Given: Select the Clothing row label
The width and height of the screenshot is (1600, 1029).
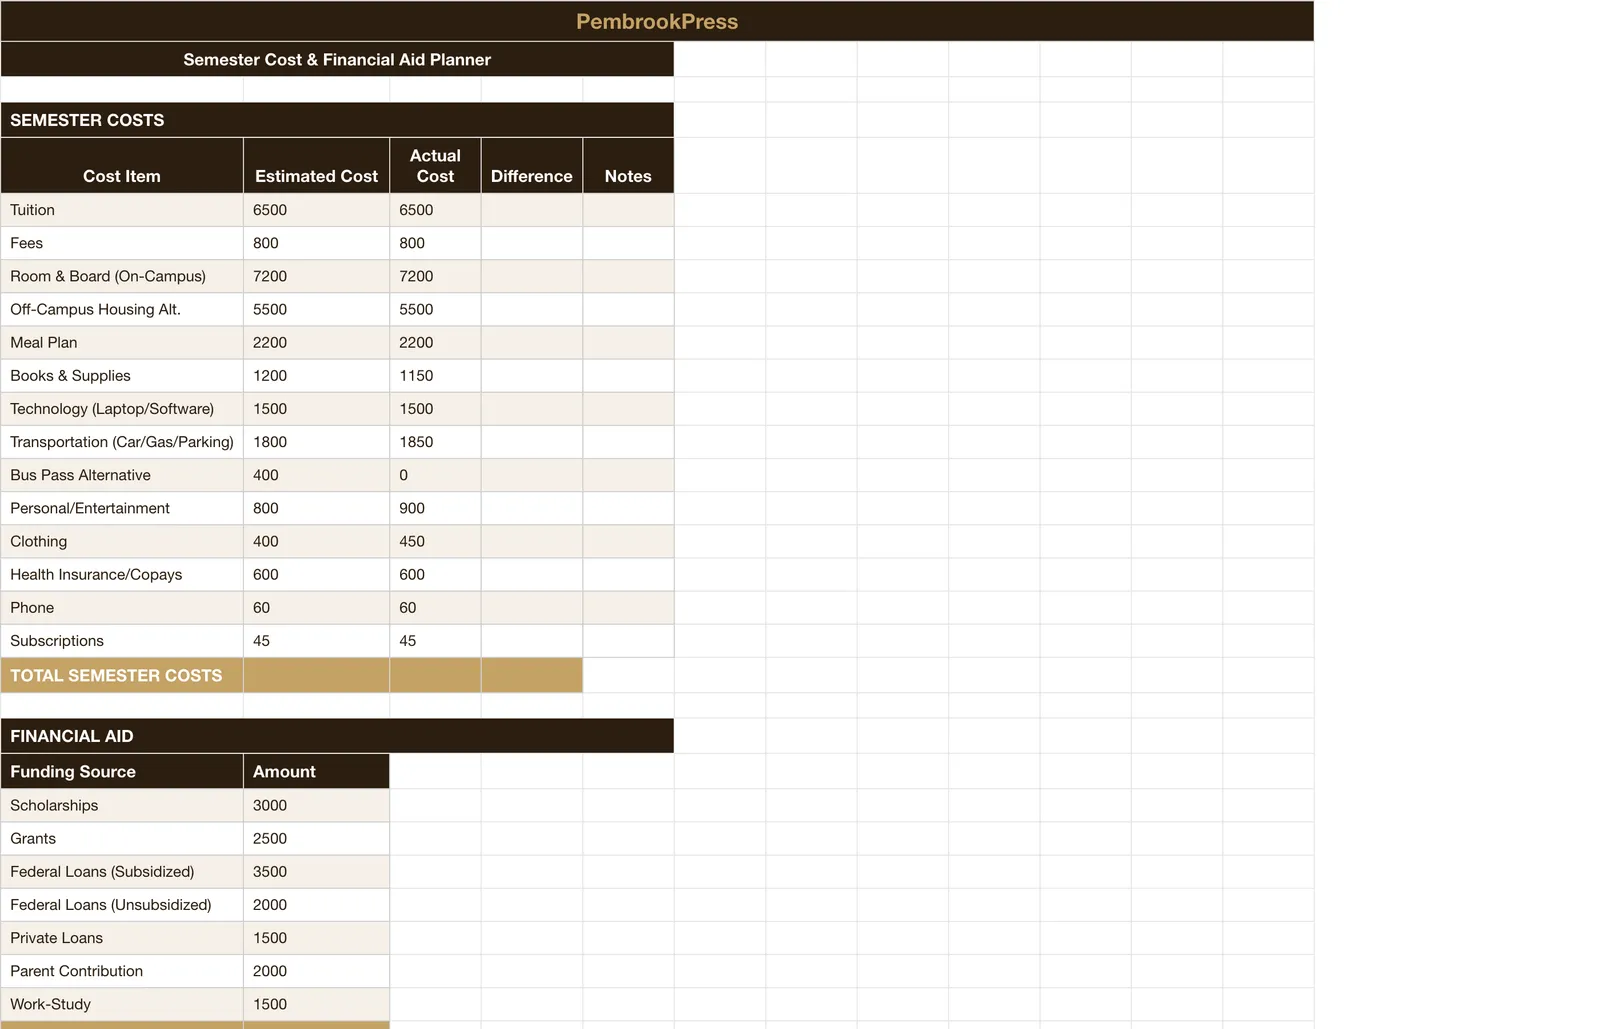Looking at the screenshot, I should pos(122,541).
